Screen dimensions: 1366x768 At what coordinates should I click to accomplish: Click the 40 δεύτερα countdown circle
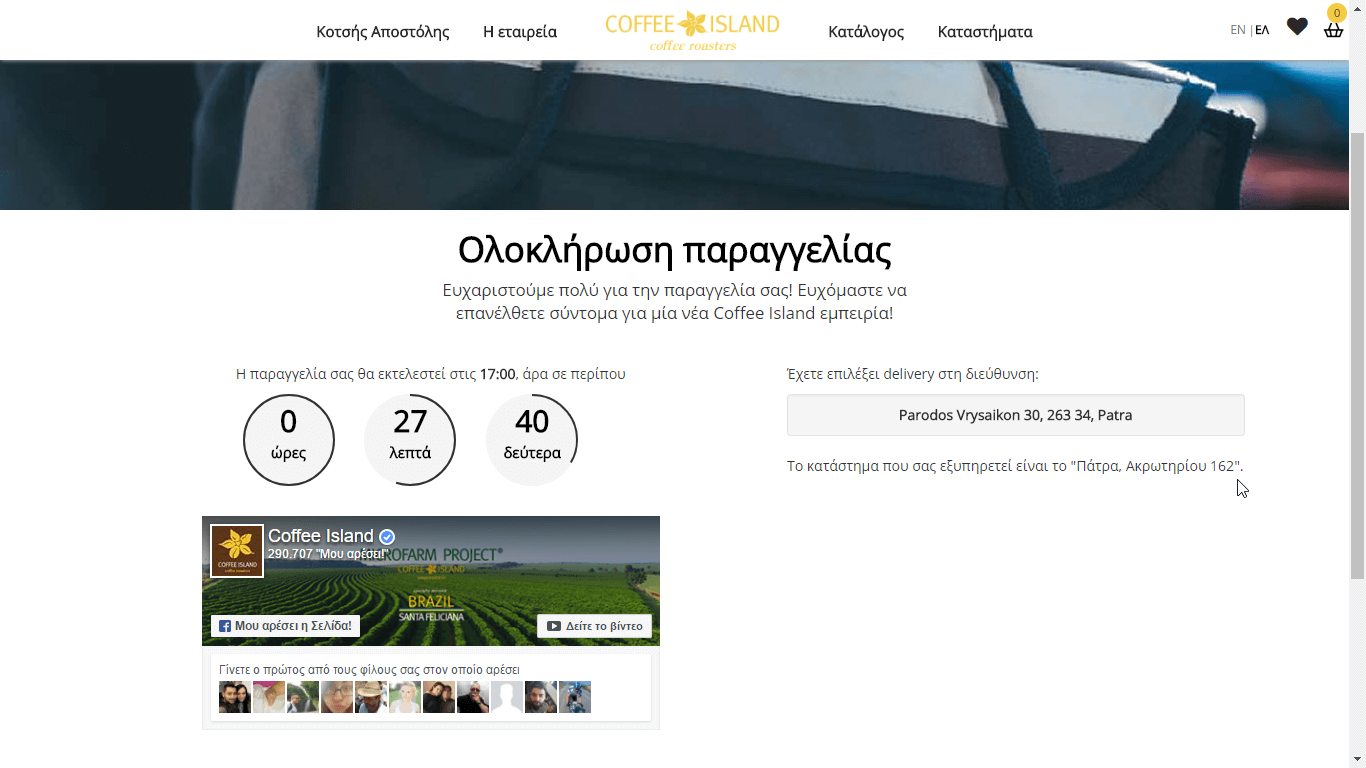(x=532, y=440)
